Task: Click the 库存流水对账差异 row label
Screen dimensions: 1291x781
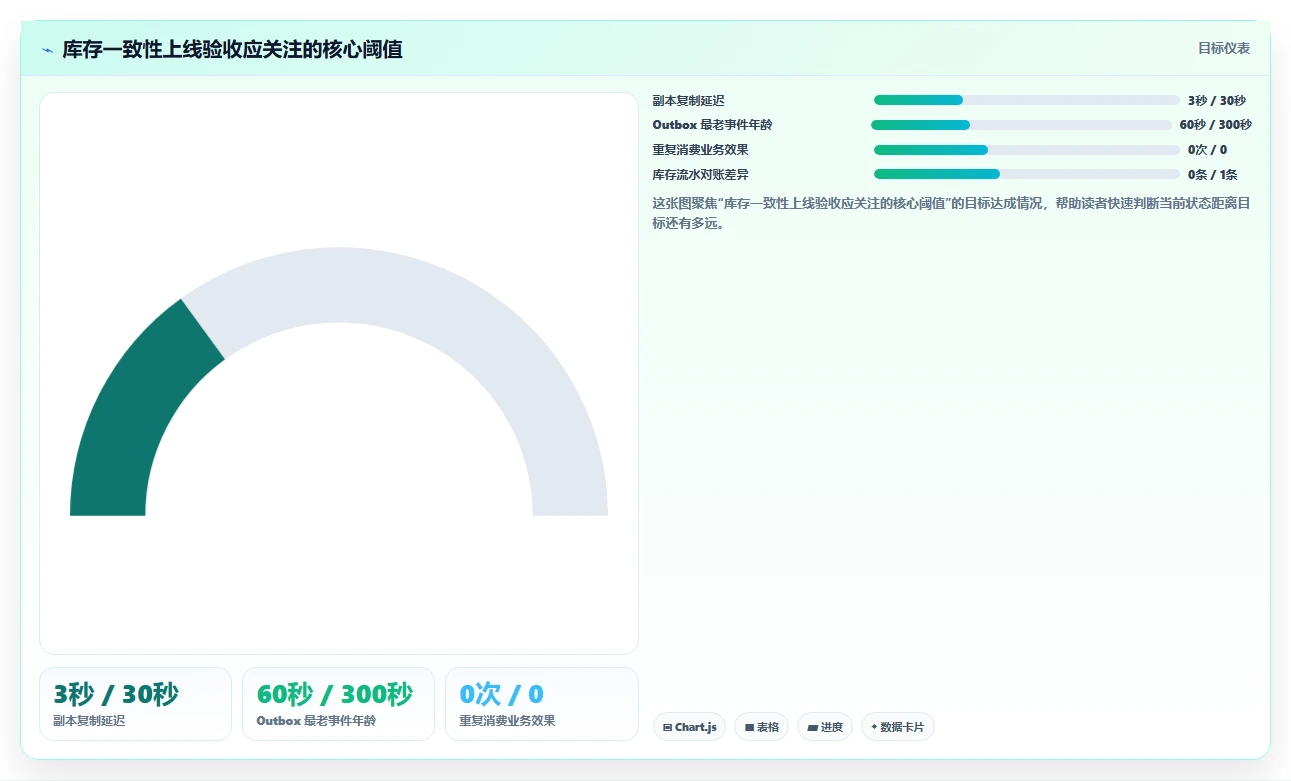Action: click(700, 174)
